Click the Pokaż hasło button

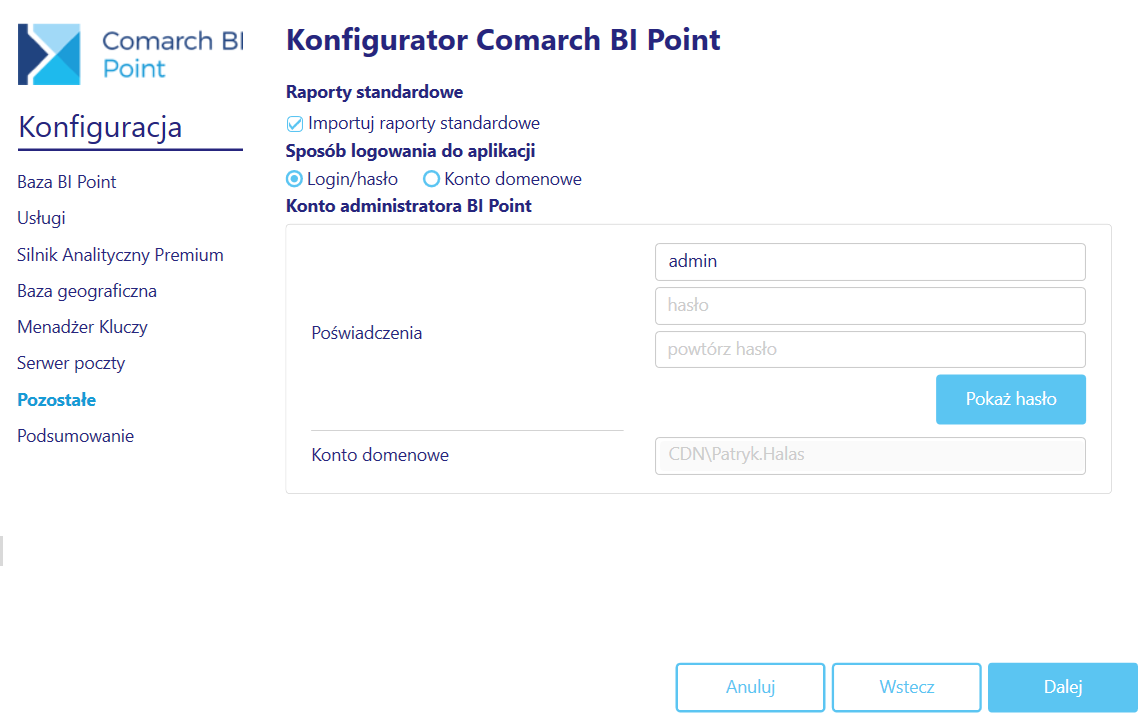click(1011, 399)
